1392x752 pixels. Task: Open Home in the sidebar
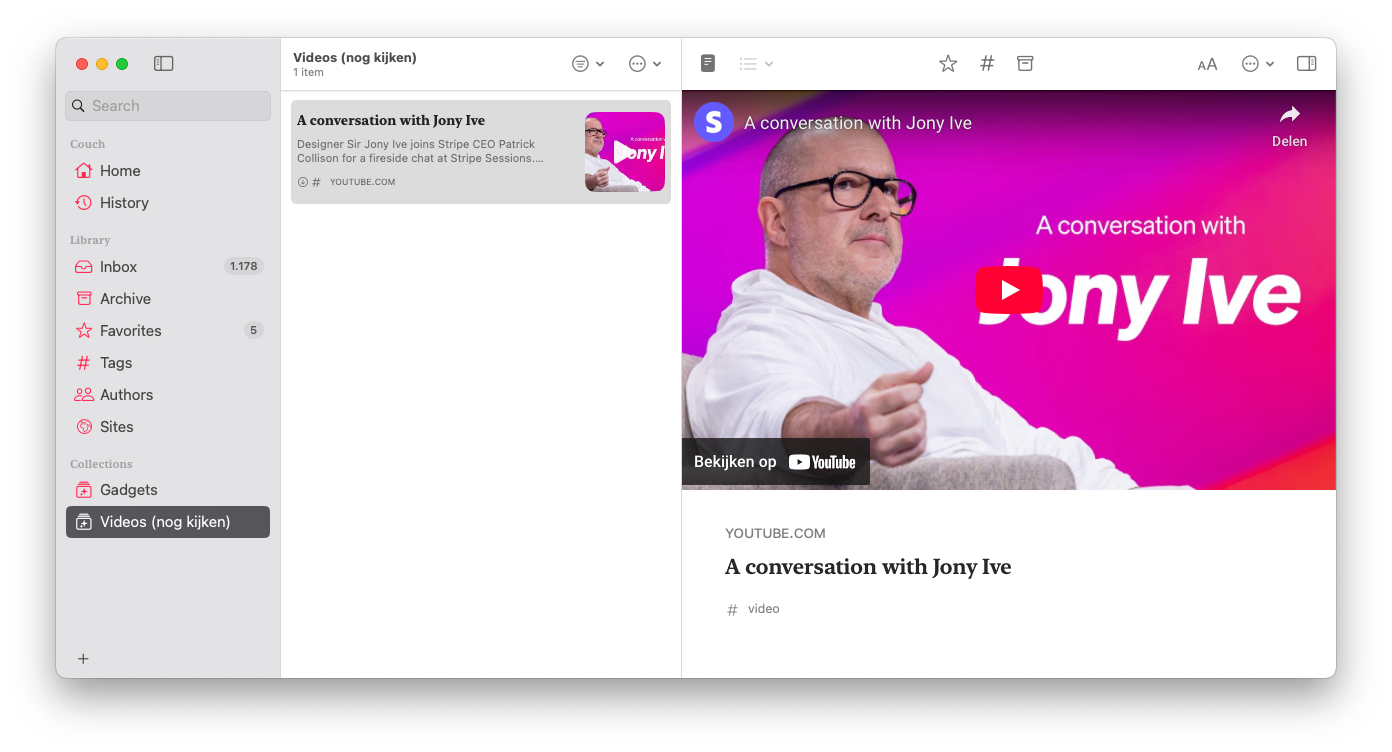(168, 171)
